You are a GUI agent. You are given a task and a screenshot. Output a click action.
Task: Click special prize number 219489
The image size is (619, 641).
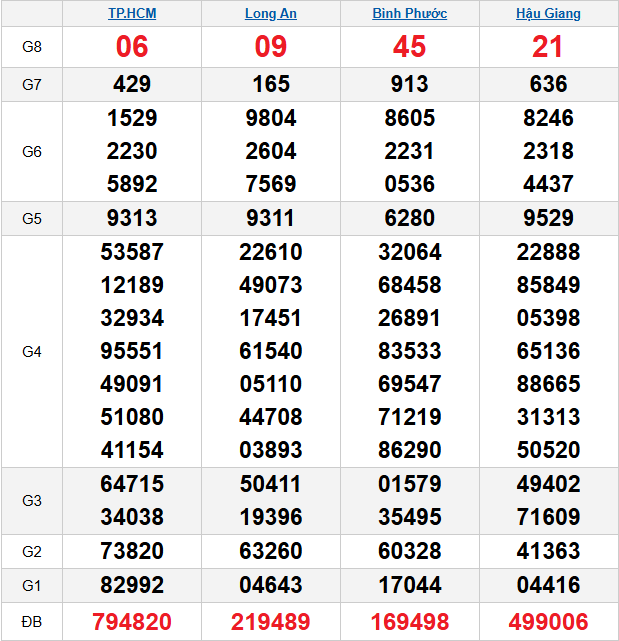pyautogui.click(x=270, y=622)
